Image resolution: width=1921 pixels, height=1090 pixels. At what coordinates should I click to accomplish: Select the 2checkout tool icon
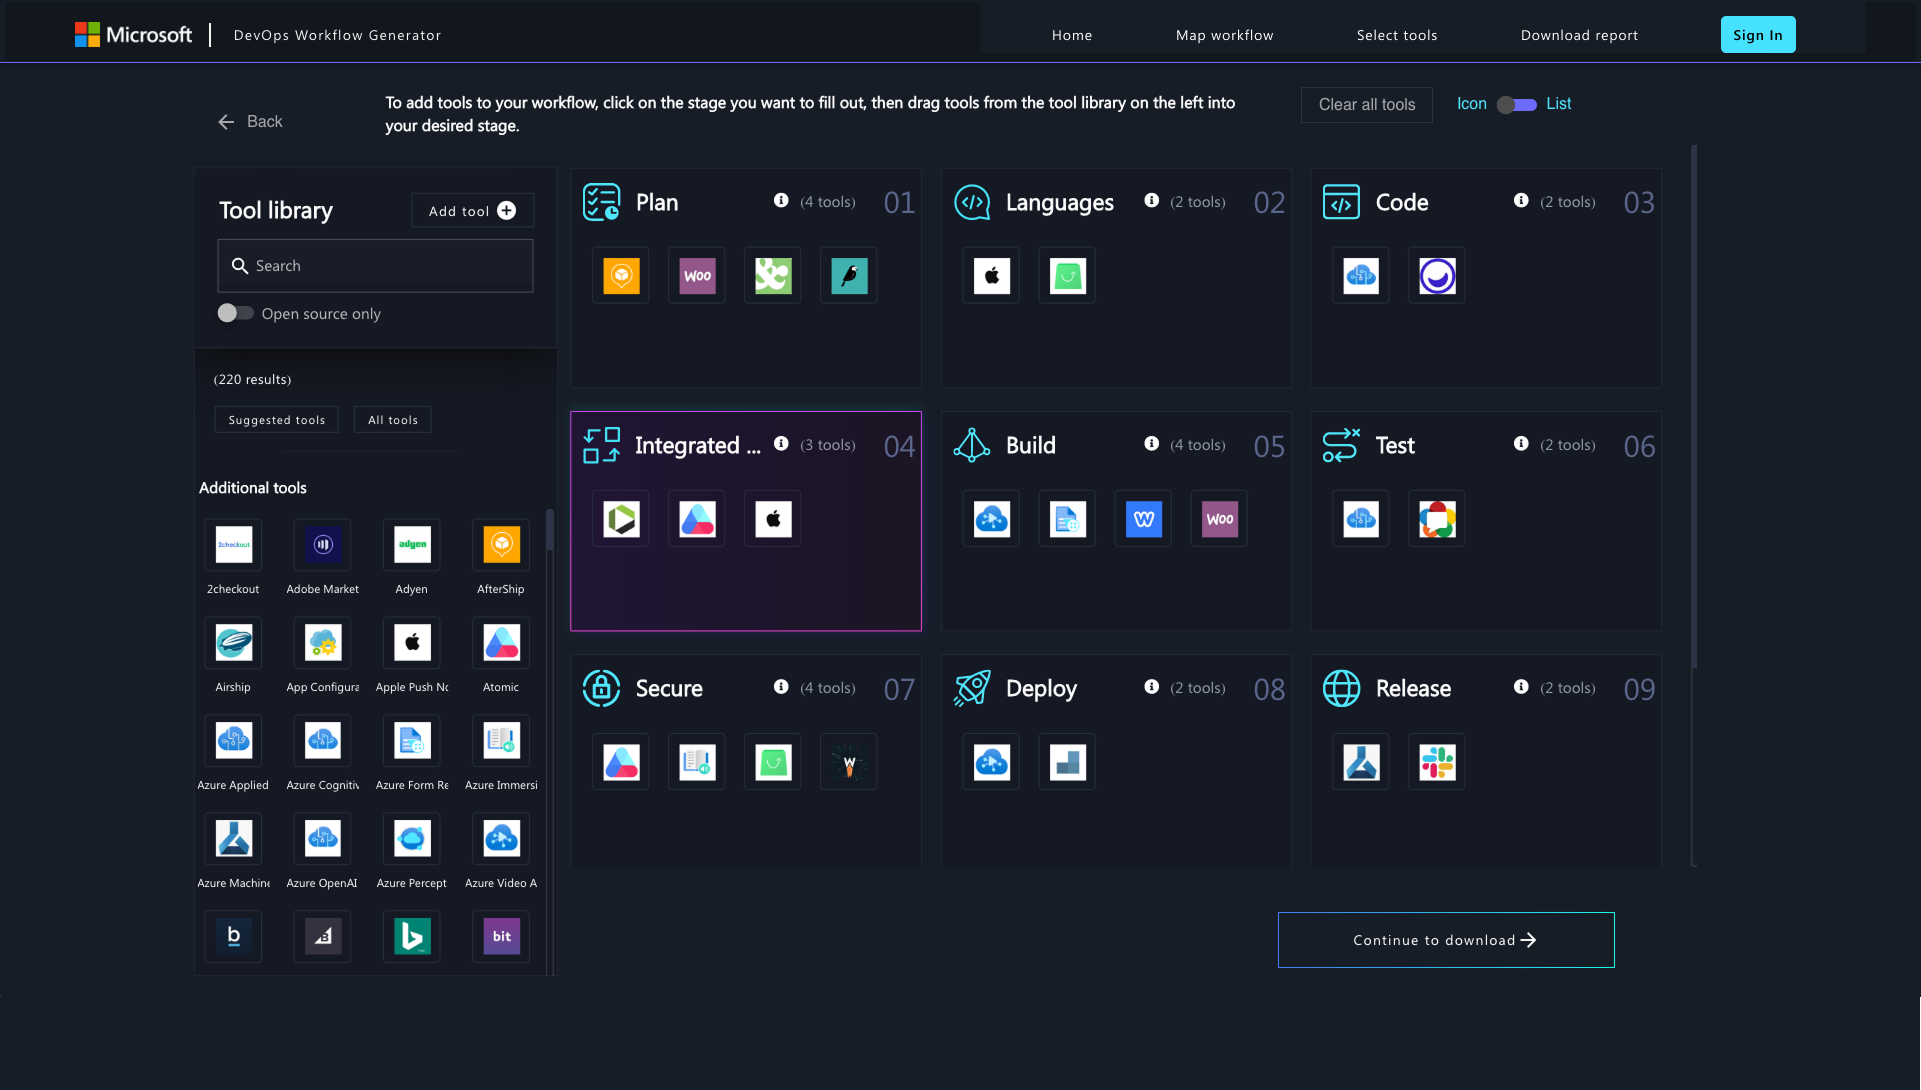click(233, 545)
